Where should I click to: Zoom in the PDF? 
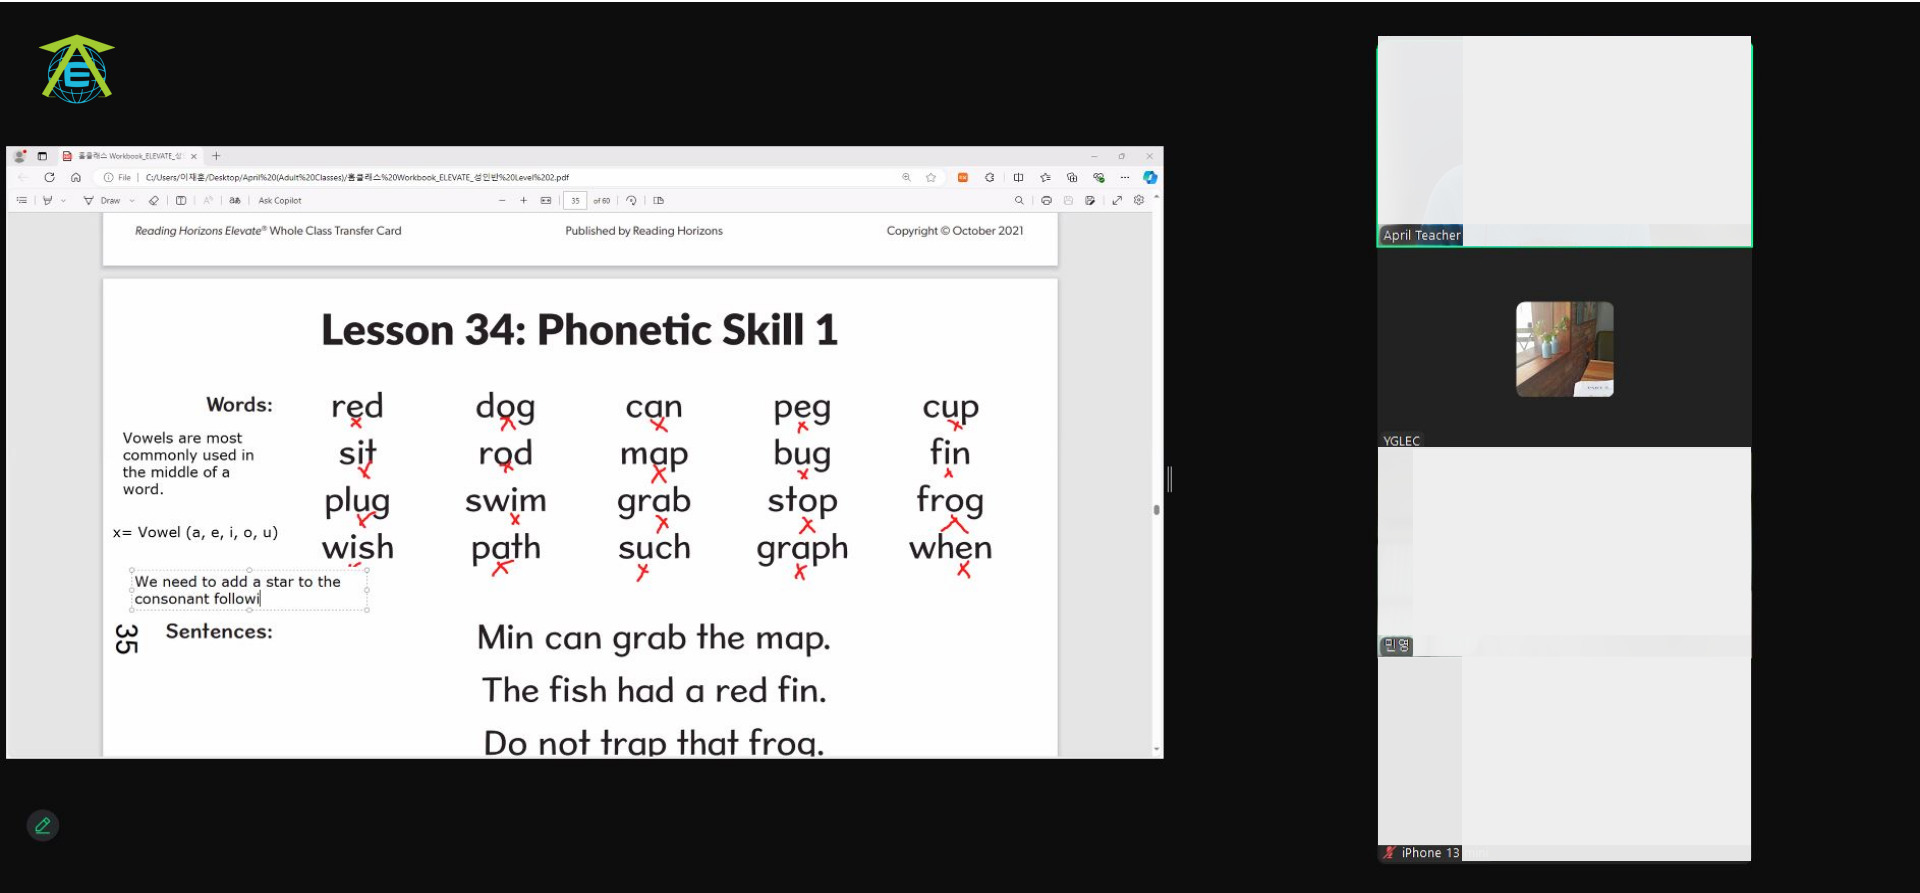(523, 200)
